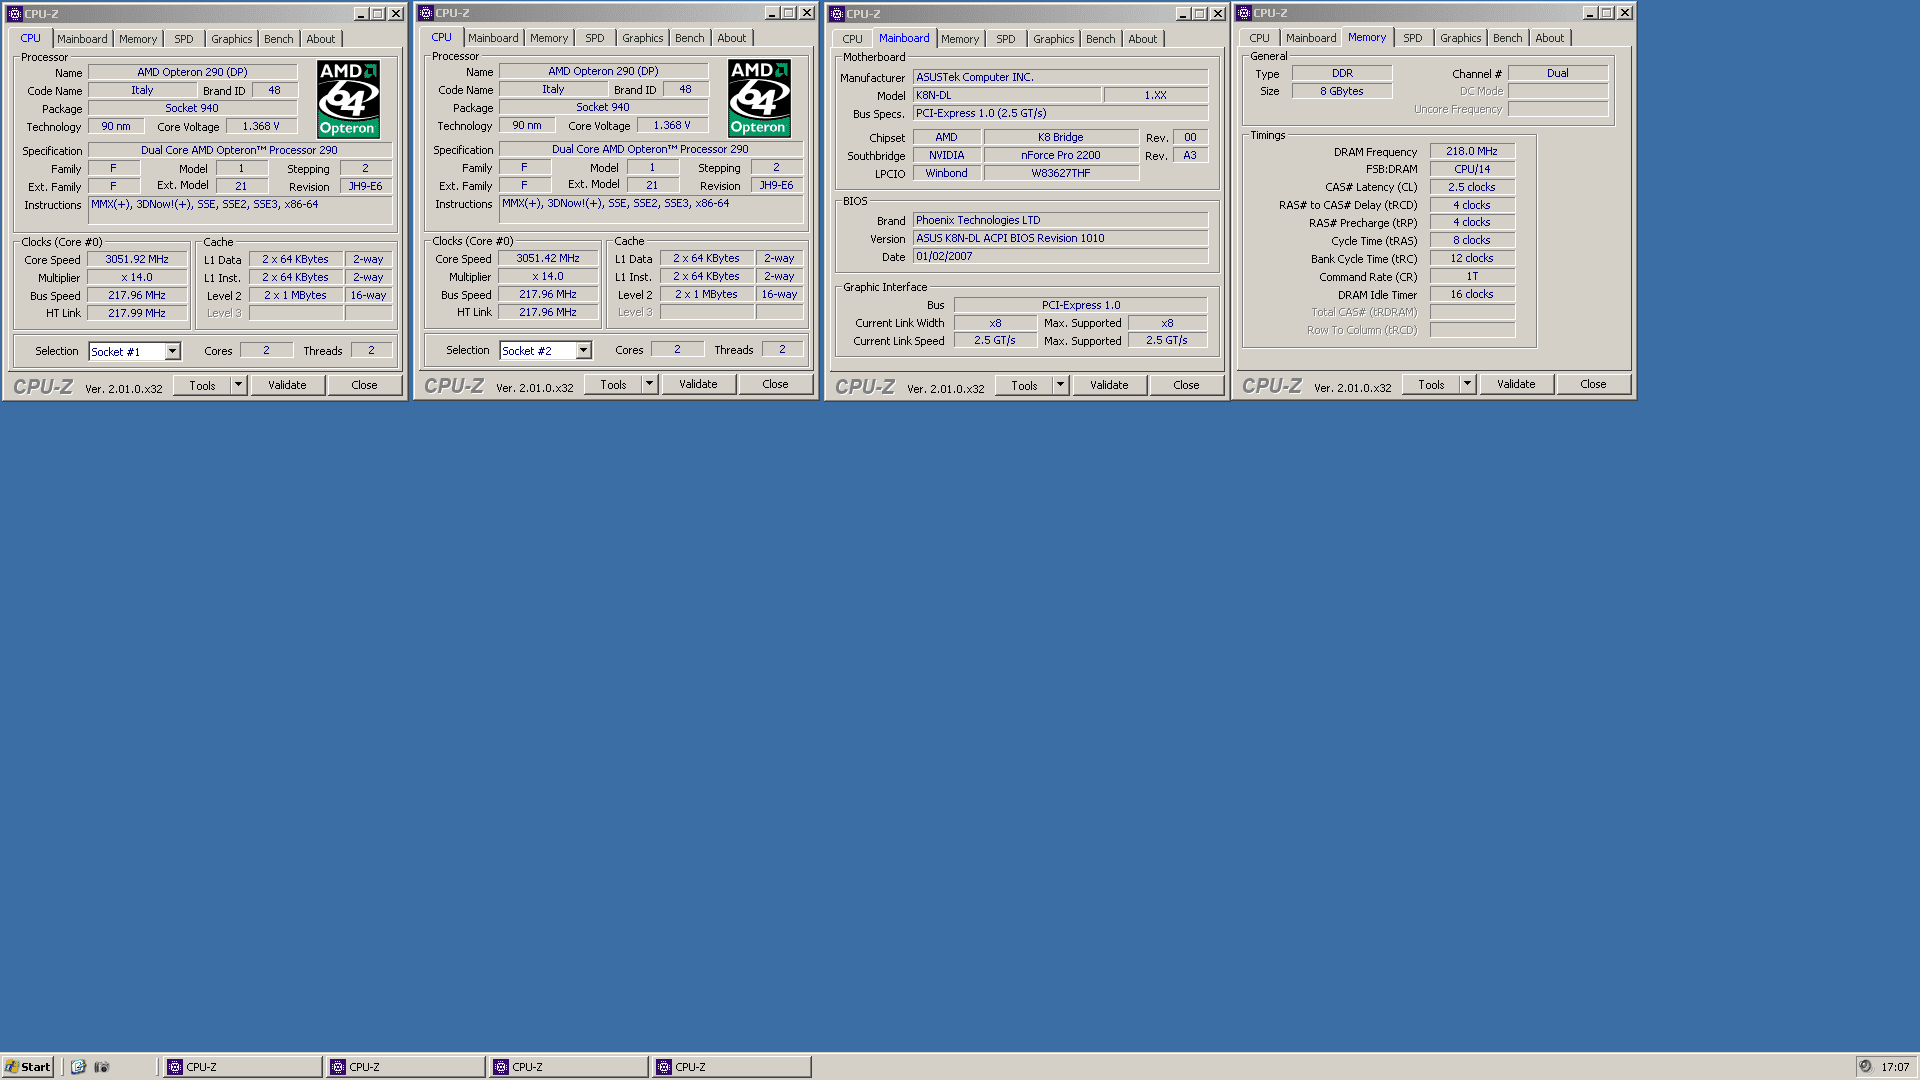Open Graphics tab in Mainboard window
This screenshot has width=1920, height=1080.
(x=1053, y=39)
